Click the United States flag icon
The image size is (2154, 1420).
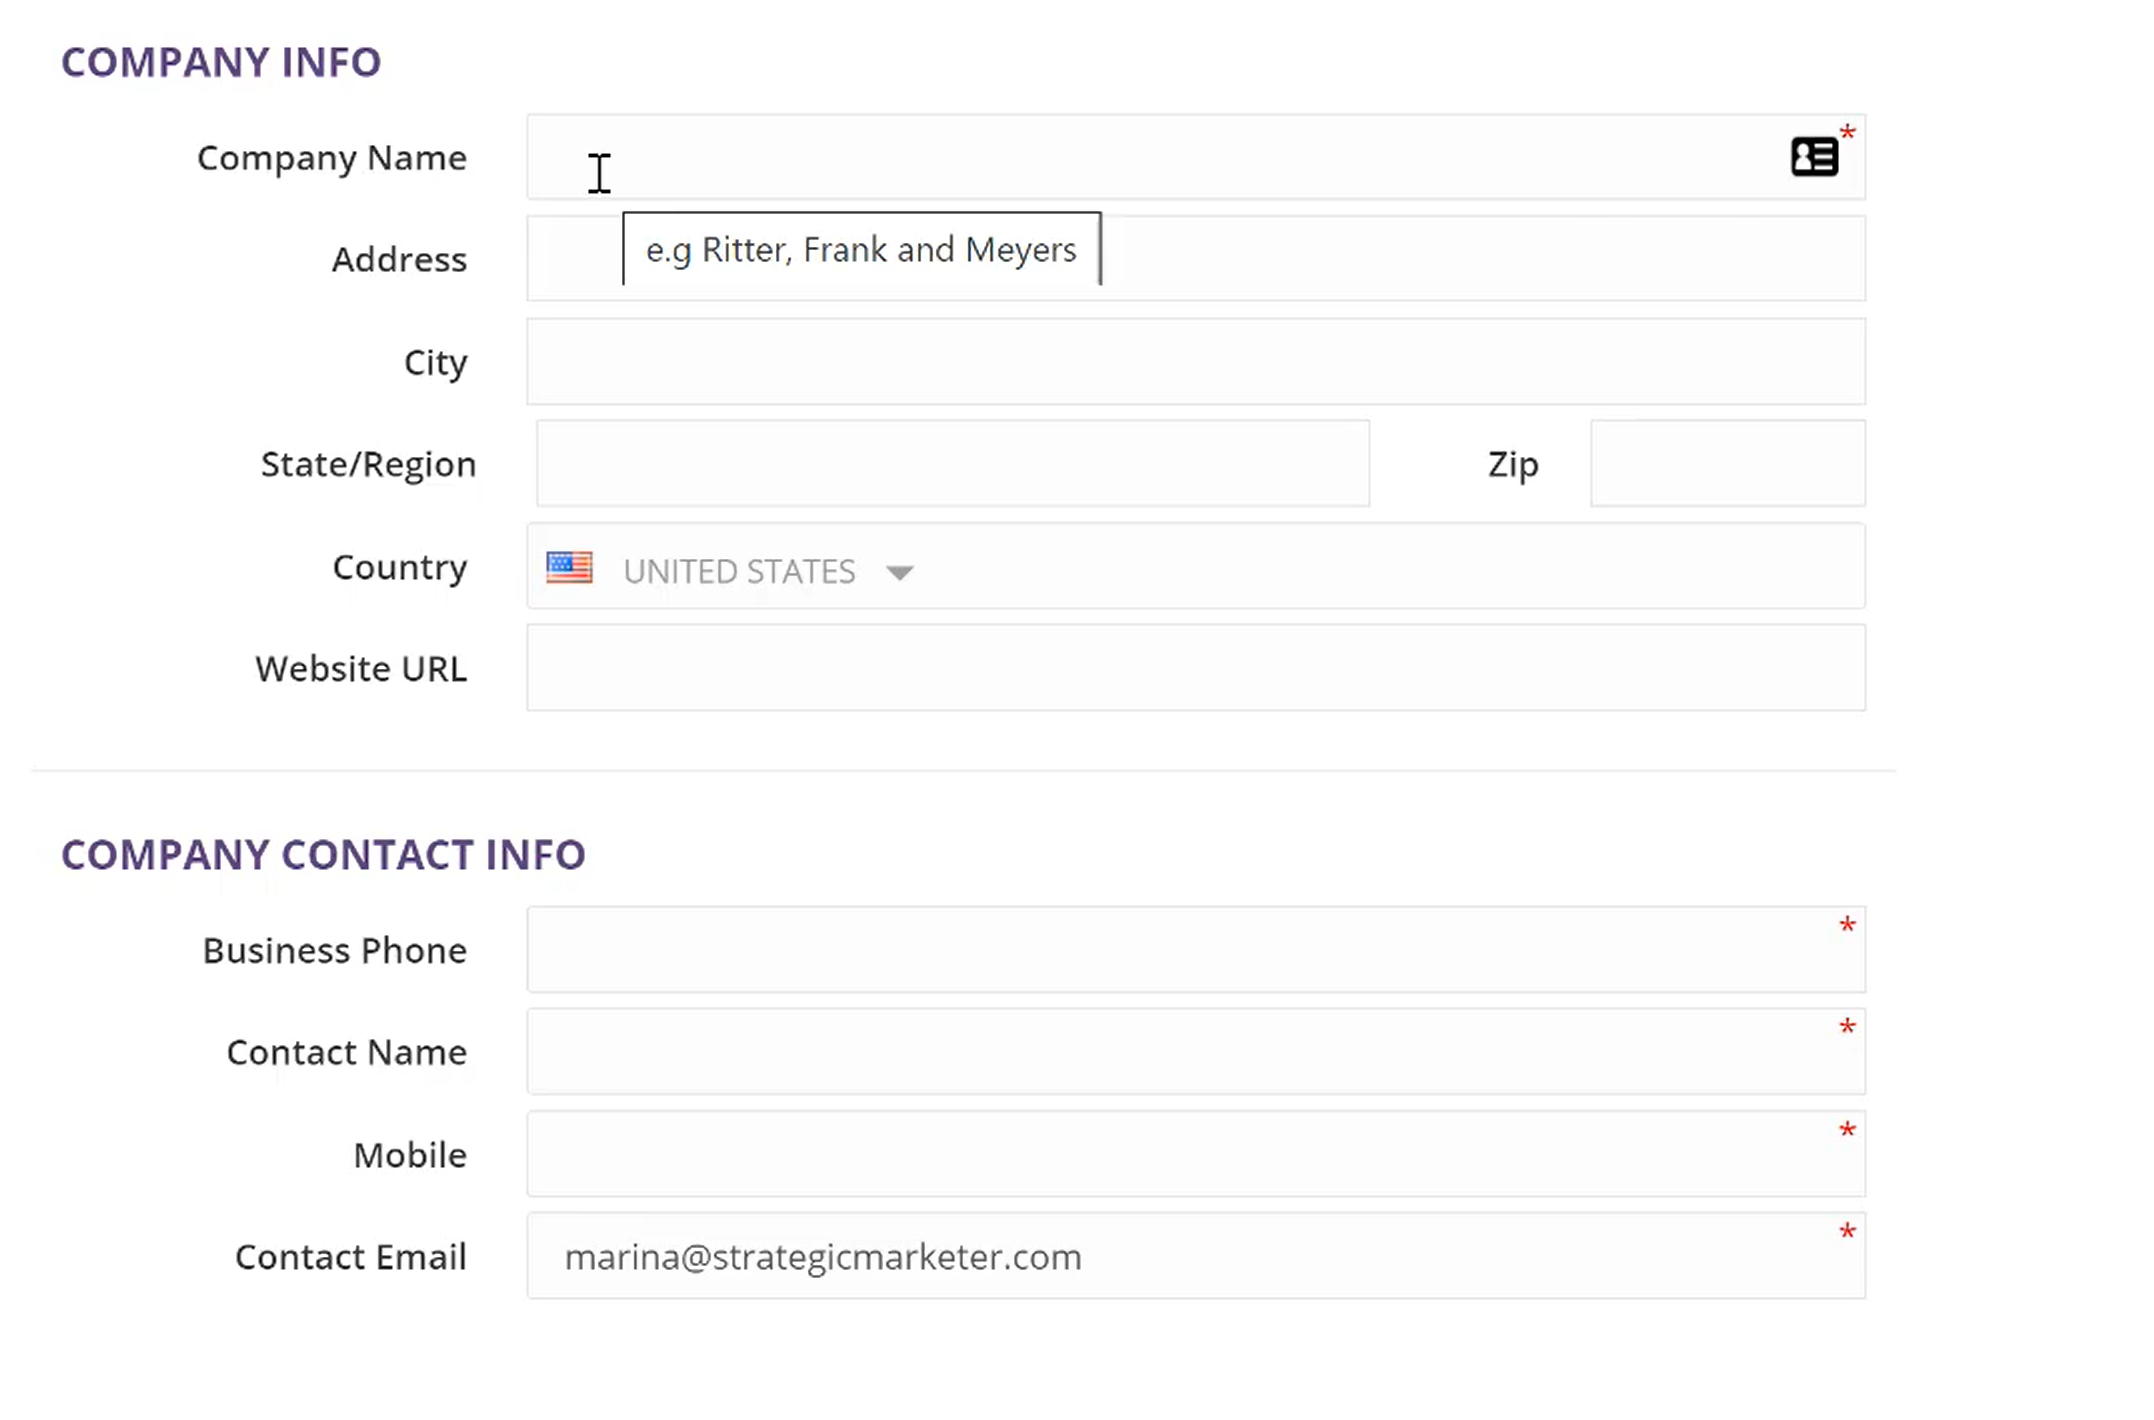(x=569, y=568)
